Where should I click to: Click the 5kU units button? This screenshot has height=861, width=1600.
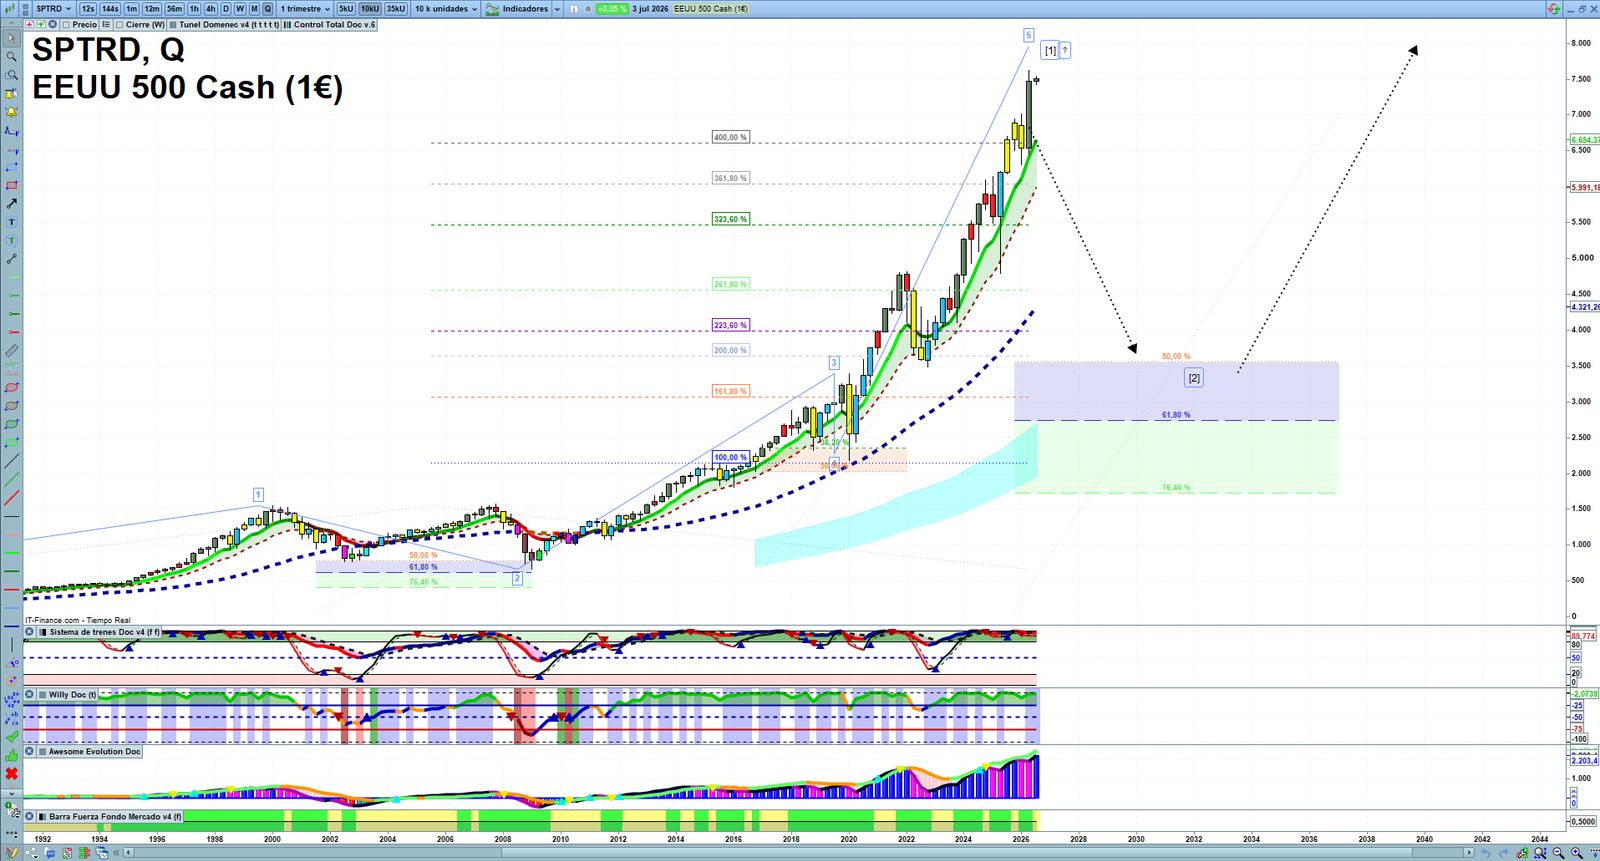tap(346, 9)
